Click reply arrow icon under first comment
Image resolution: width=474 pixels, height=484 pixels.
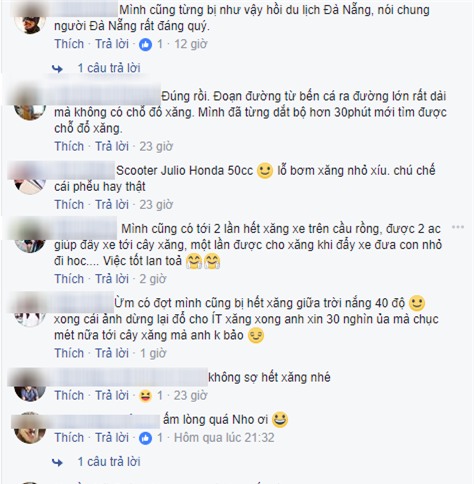pos(57,69)
